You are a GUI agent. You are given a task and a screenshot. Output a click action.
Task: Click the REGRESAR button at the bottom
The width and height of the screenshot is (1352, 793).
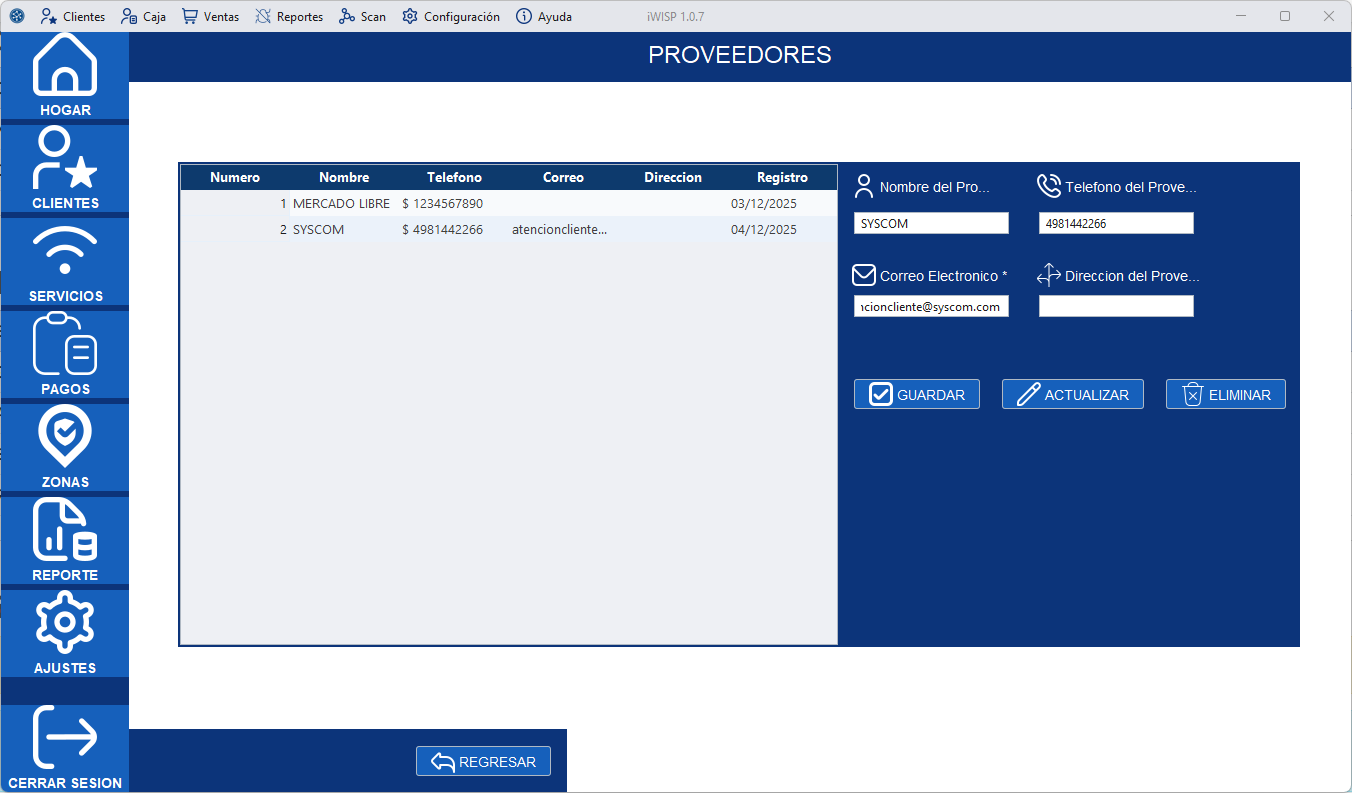click(x=483, y=760)
